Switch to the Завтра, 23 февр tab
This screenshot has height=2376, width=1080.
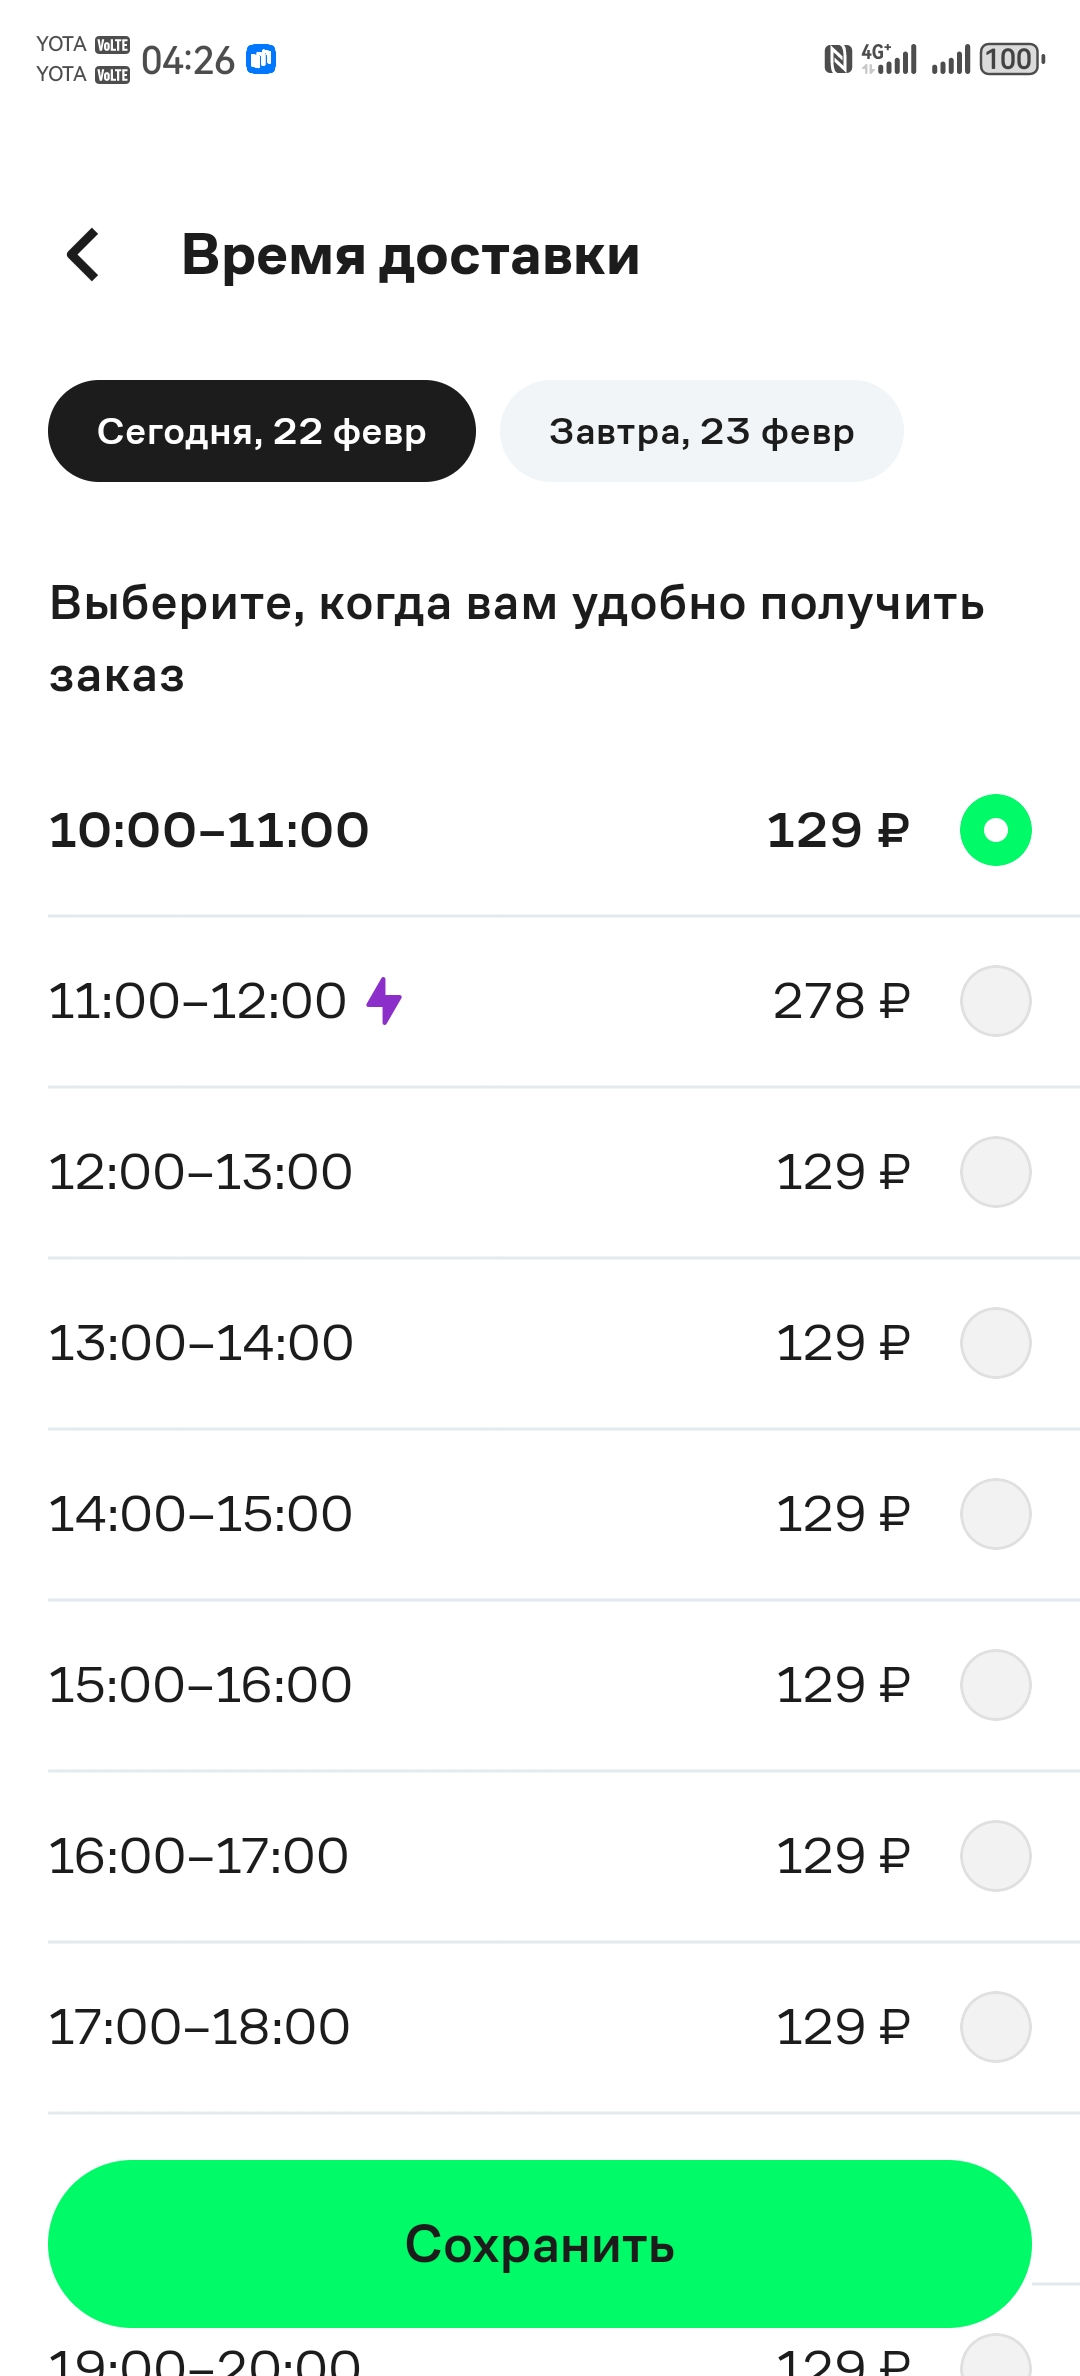pyautogui.click(x=702, y=431)
